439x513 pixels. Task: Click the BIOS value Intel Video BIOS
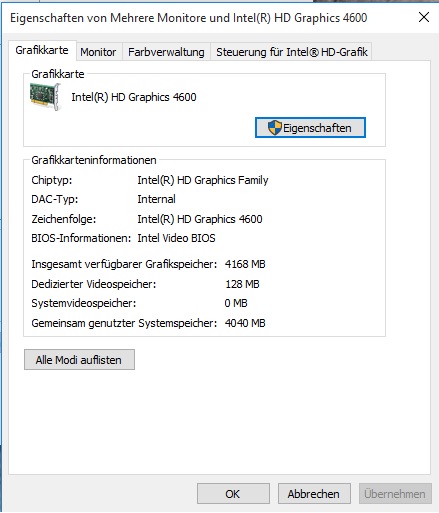(176, 238)
